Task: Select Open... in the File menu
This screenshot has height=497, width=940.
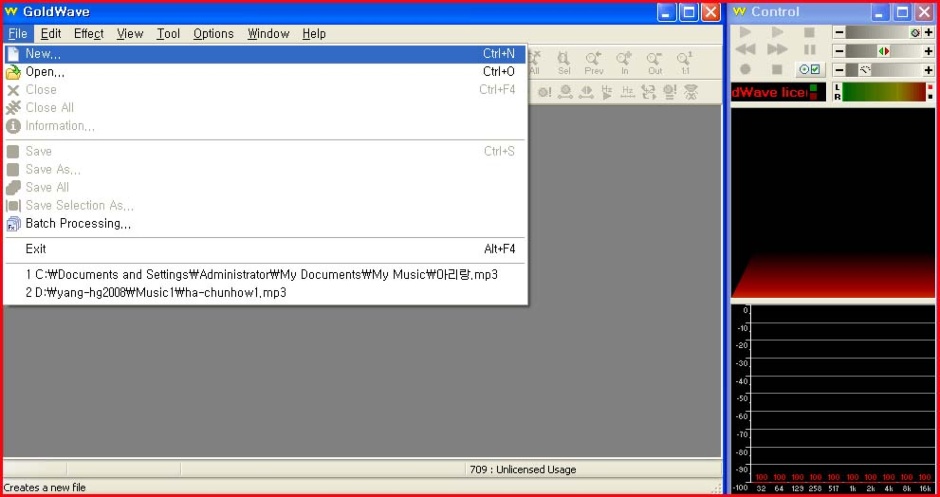Action: point(265,72)
